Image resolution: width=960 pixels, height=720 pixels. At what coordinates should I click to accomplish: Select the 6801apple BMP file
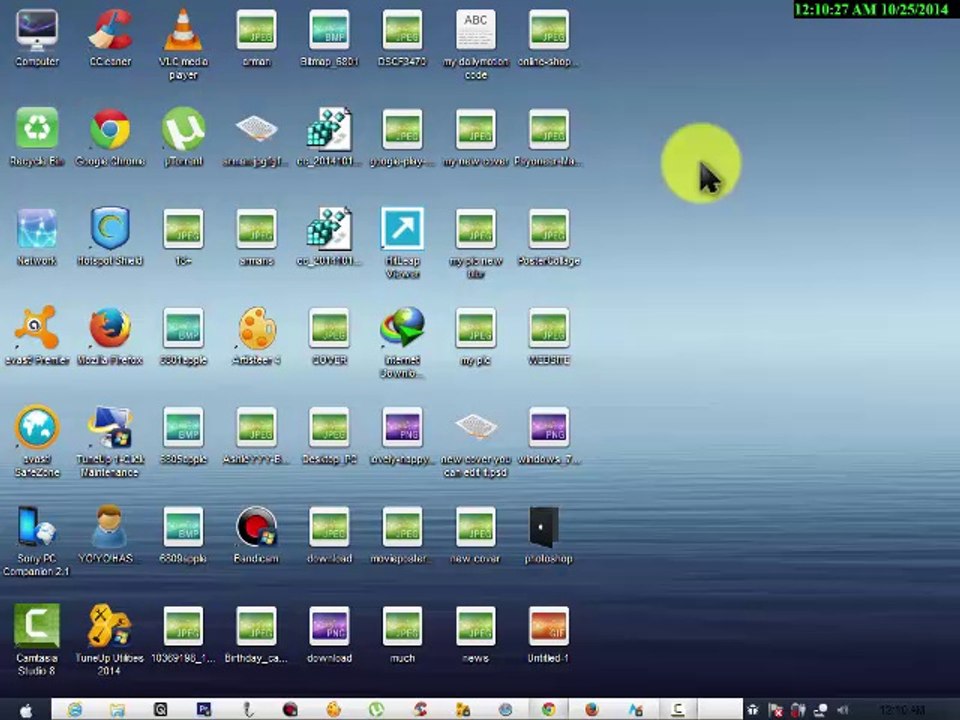(183, 336)
